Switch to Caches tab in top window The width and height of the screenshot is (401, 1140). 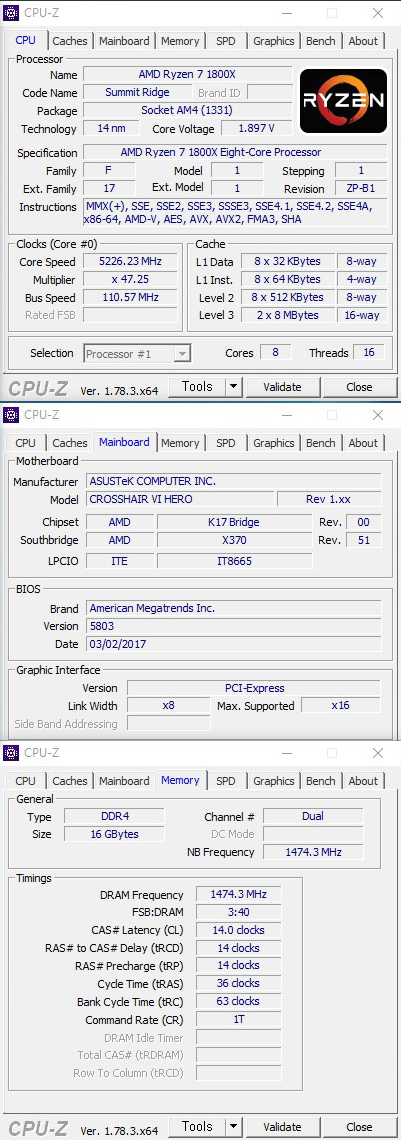pyautogui.click(x=70, y=41)
